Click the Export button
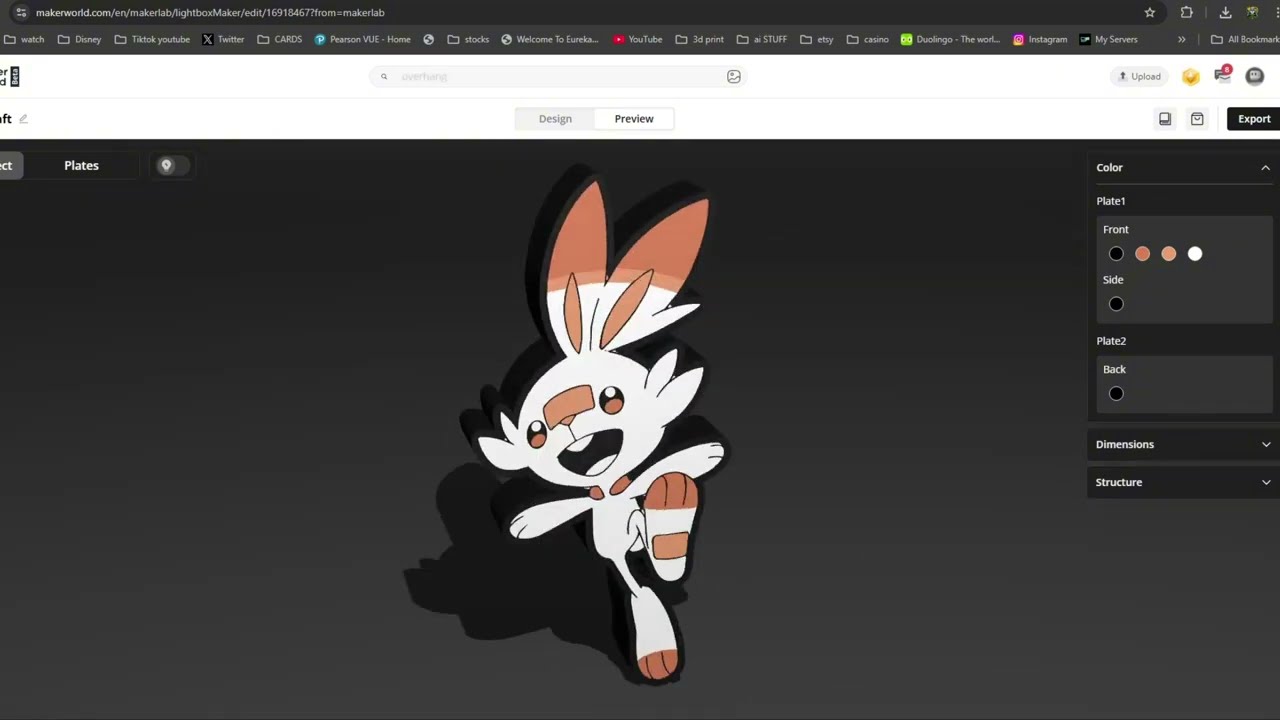 point(1254,119)
